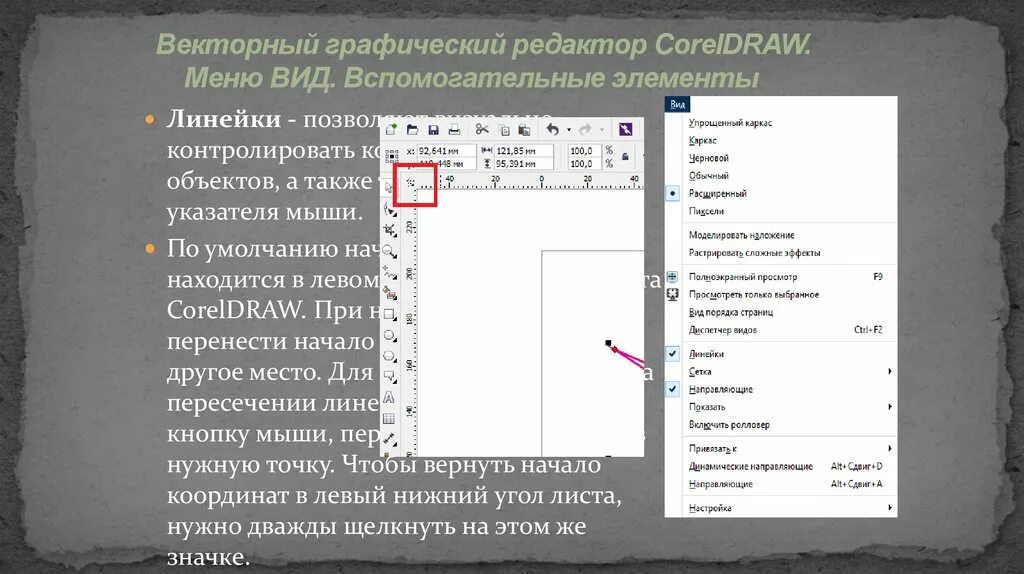Toggle the lock ratio padlock
The height and width of the screenshot is (574, 1024).
[x=625, y=157]
